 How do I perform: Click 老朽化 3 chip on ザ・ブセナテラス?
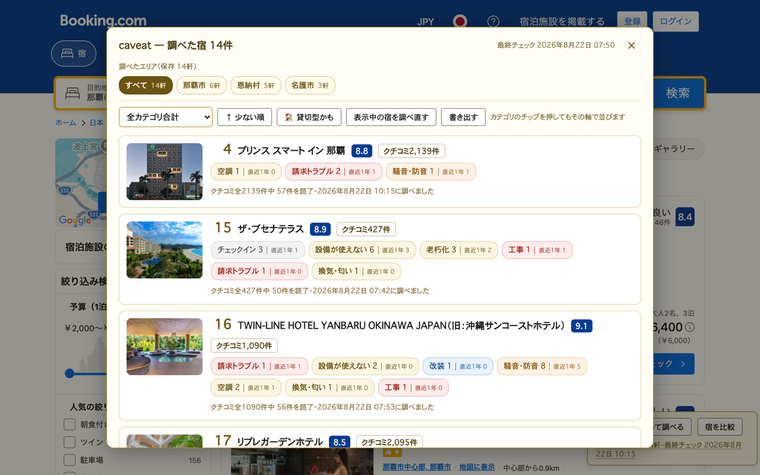(x=459, y=250)
